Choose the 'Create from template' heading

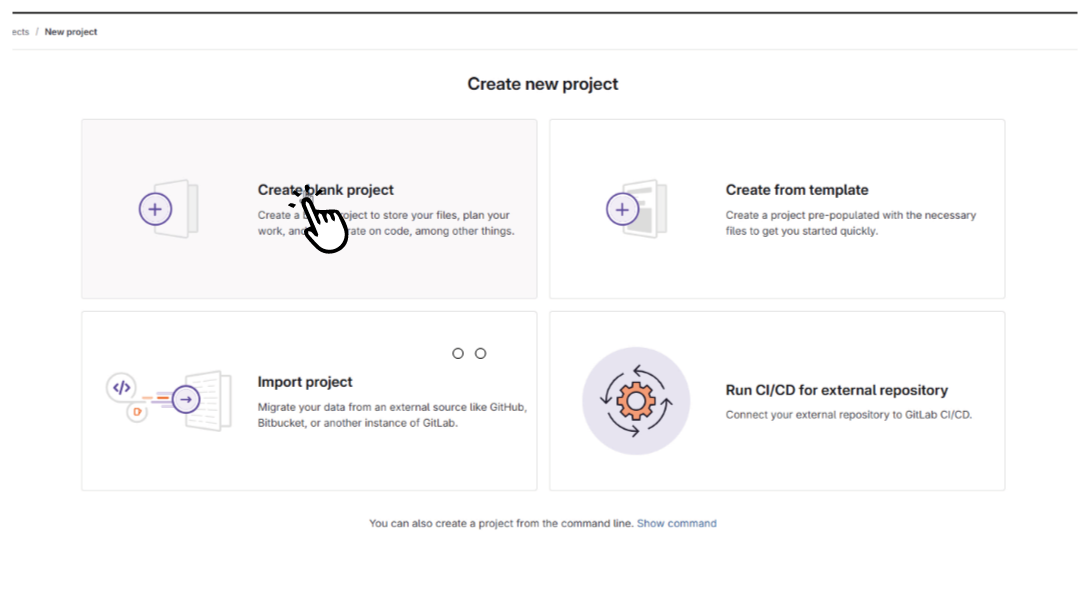pos(797,190)
